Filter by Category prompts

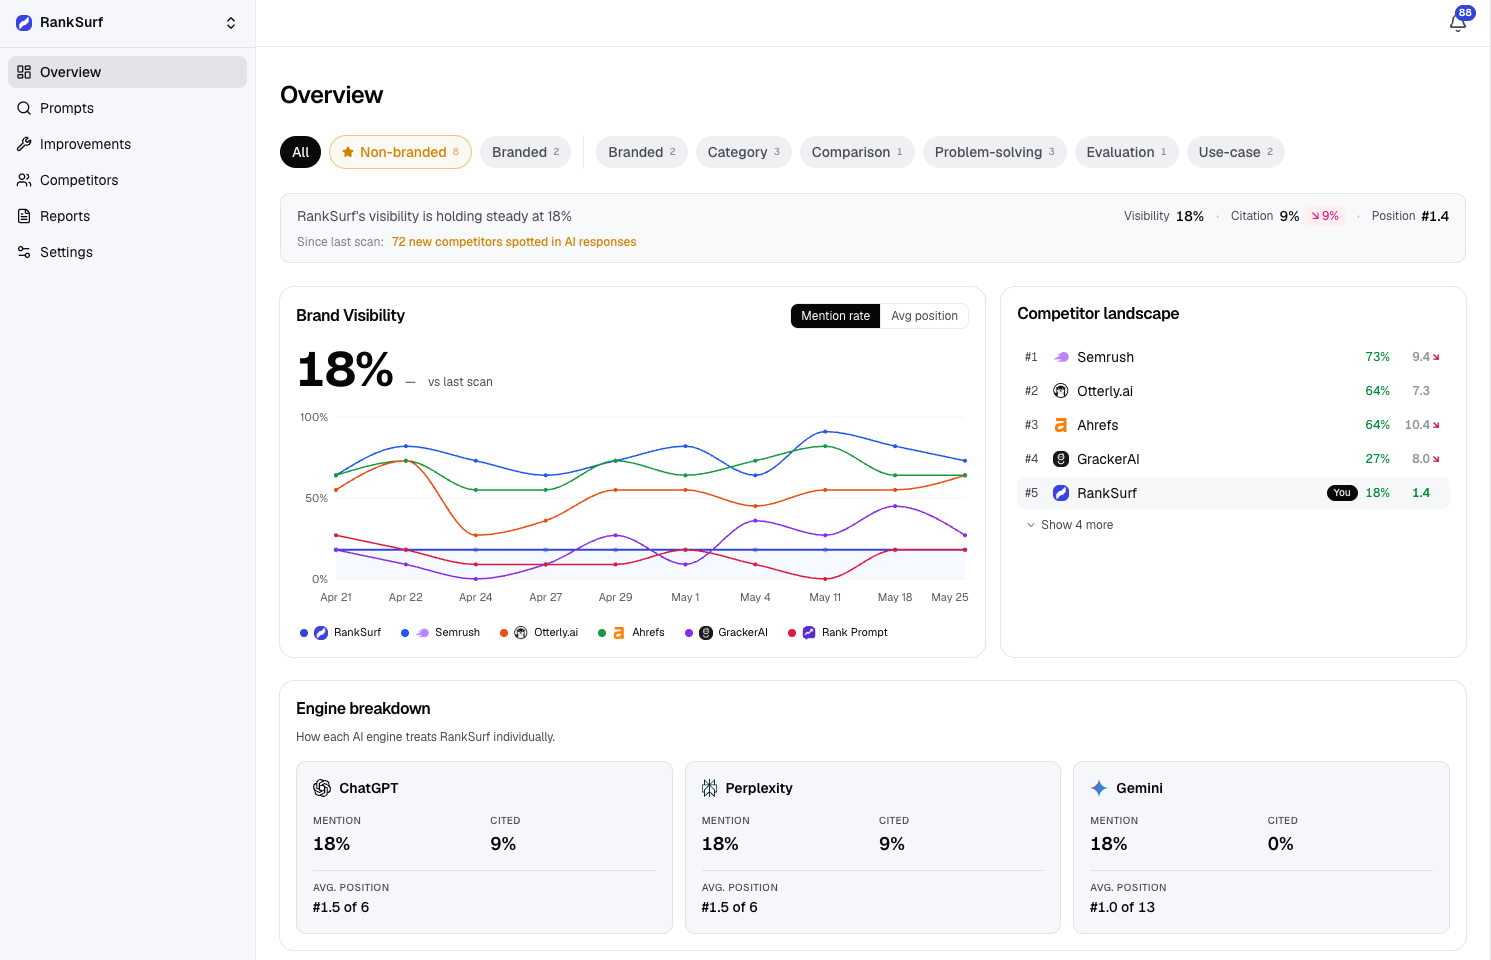click(743, 152)
